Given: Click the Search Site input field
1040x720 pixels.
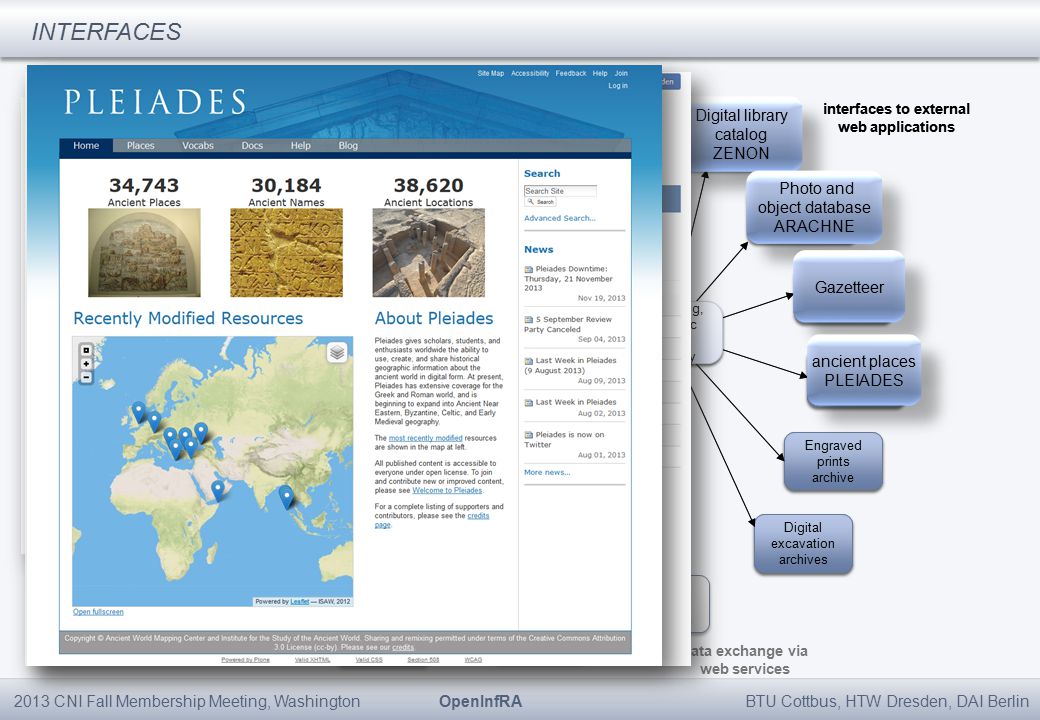Looking at the screenshot, I should [x=560, y=191].
